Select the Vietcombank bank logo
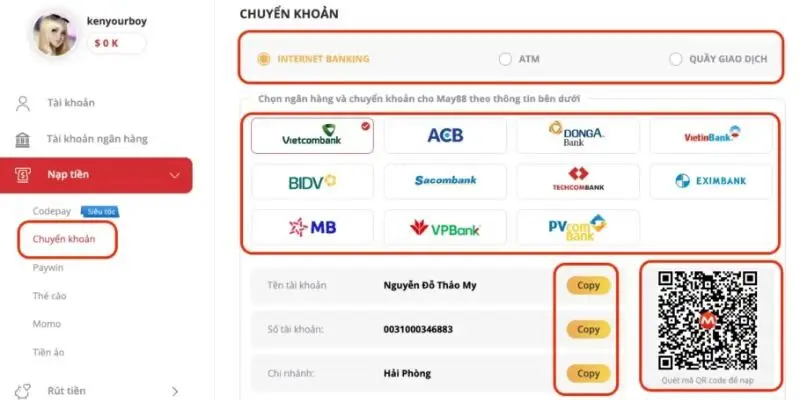The image size is (800, 400). tap(312, 135)
